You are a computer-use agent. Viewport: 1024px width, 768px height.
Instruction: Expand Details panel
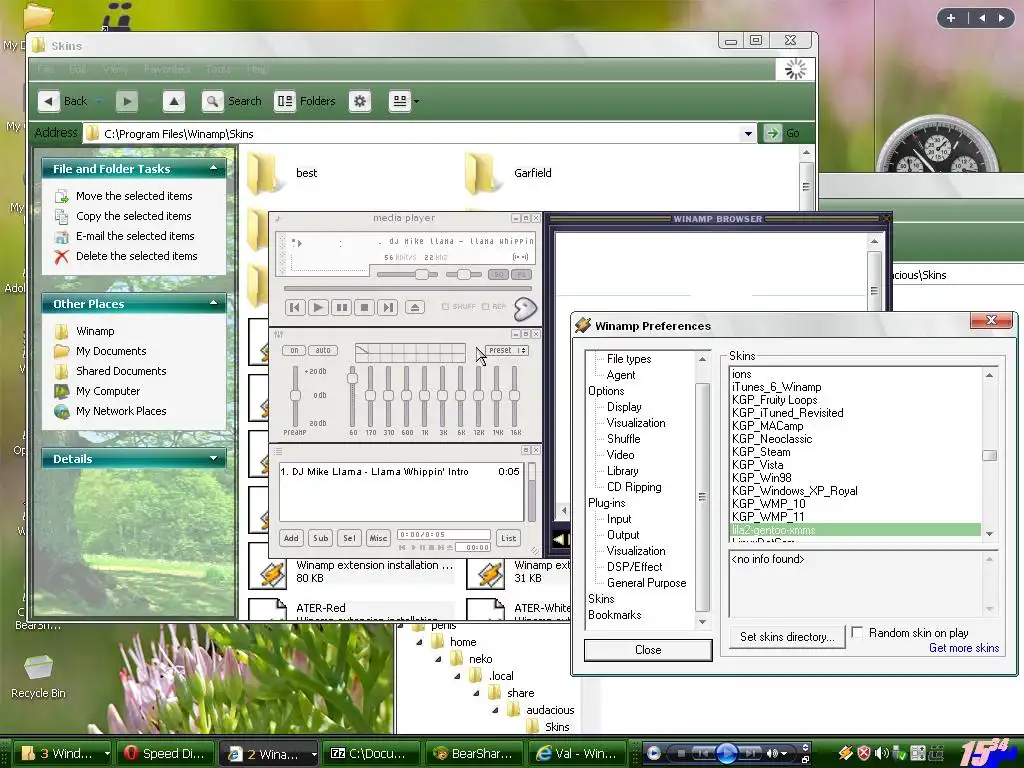[x=214, y=458]
